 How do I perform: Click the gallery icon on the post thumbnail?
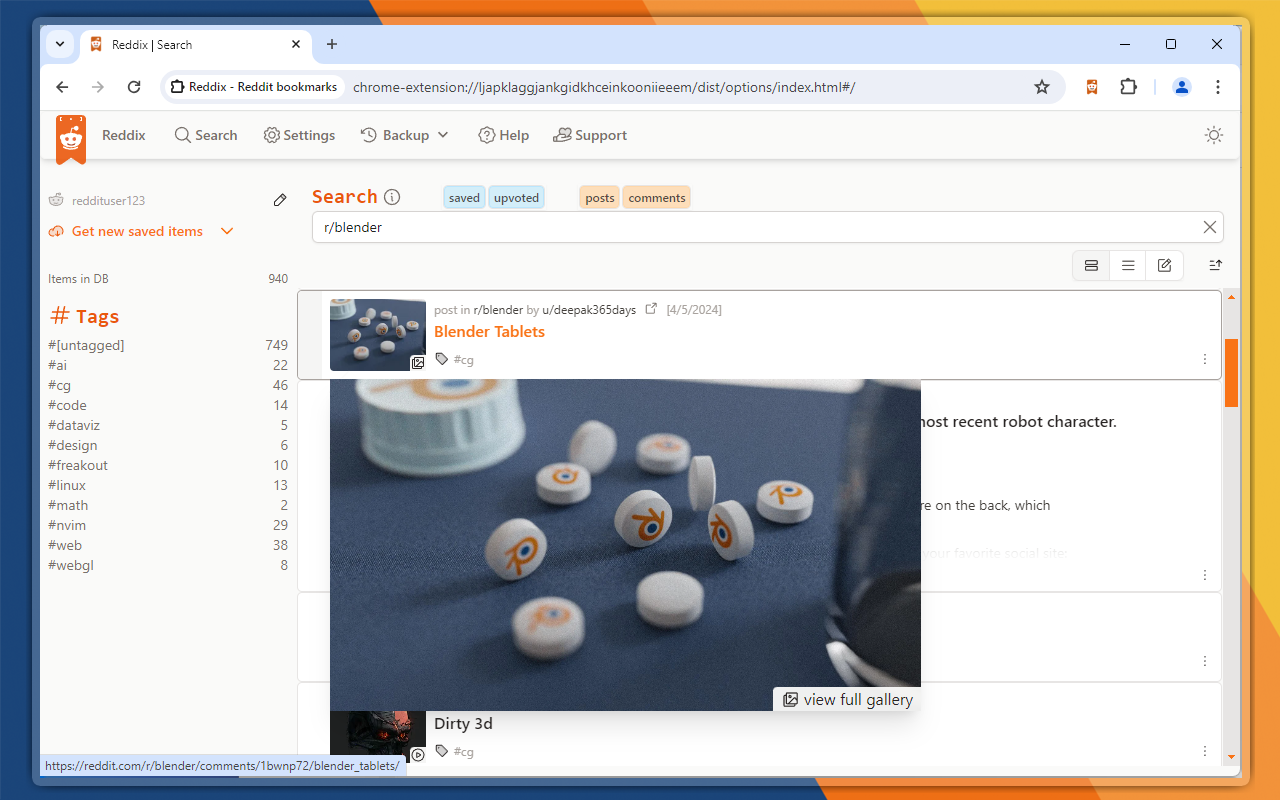click(x=419, y=363)
